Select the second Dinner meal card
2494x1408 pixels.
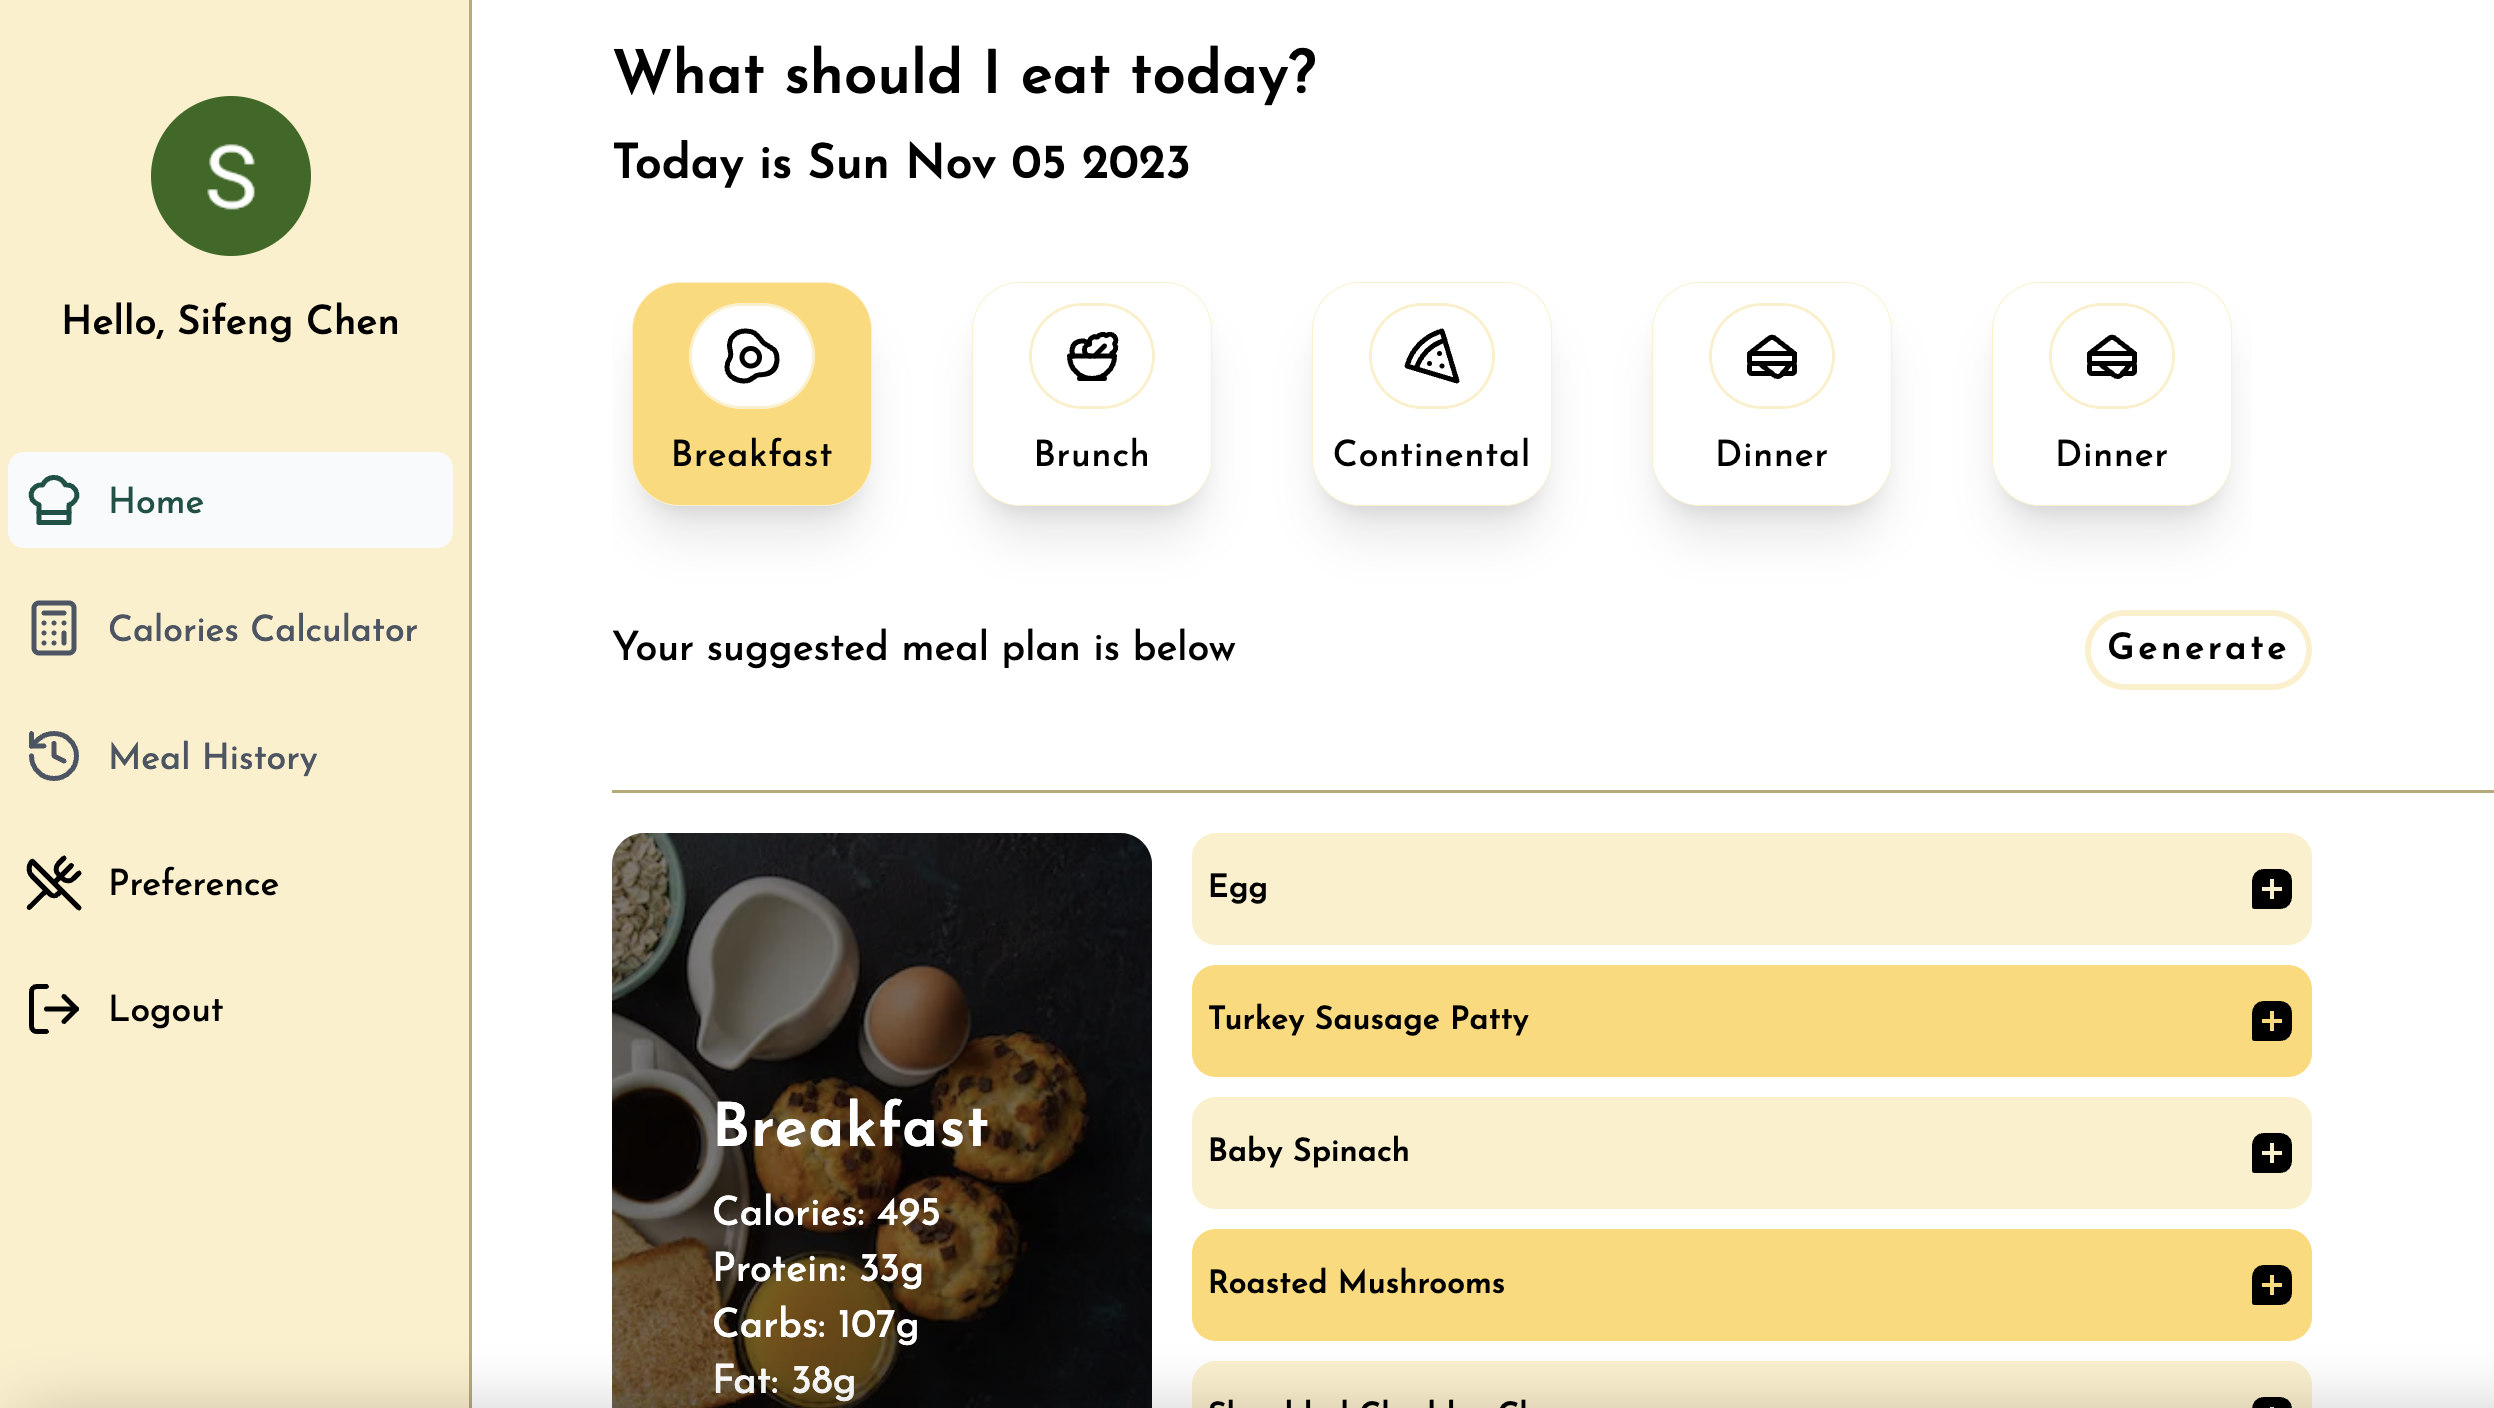tap(2111, 394)
